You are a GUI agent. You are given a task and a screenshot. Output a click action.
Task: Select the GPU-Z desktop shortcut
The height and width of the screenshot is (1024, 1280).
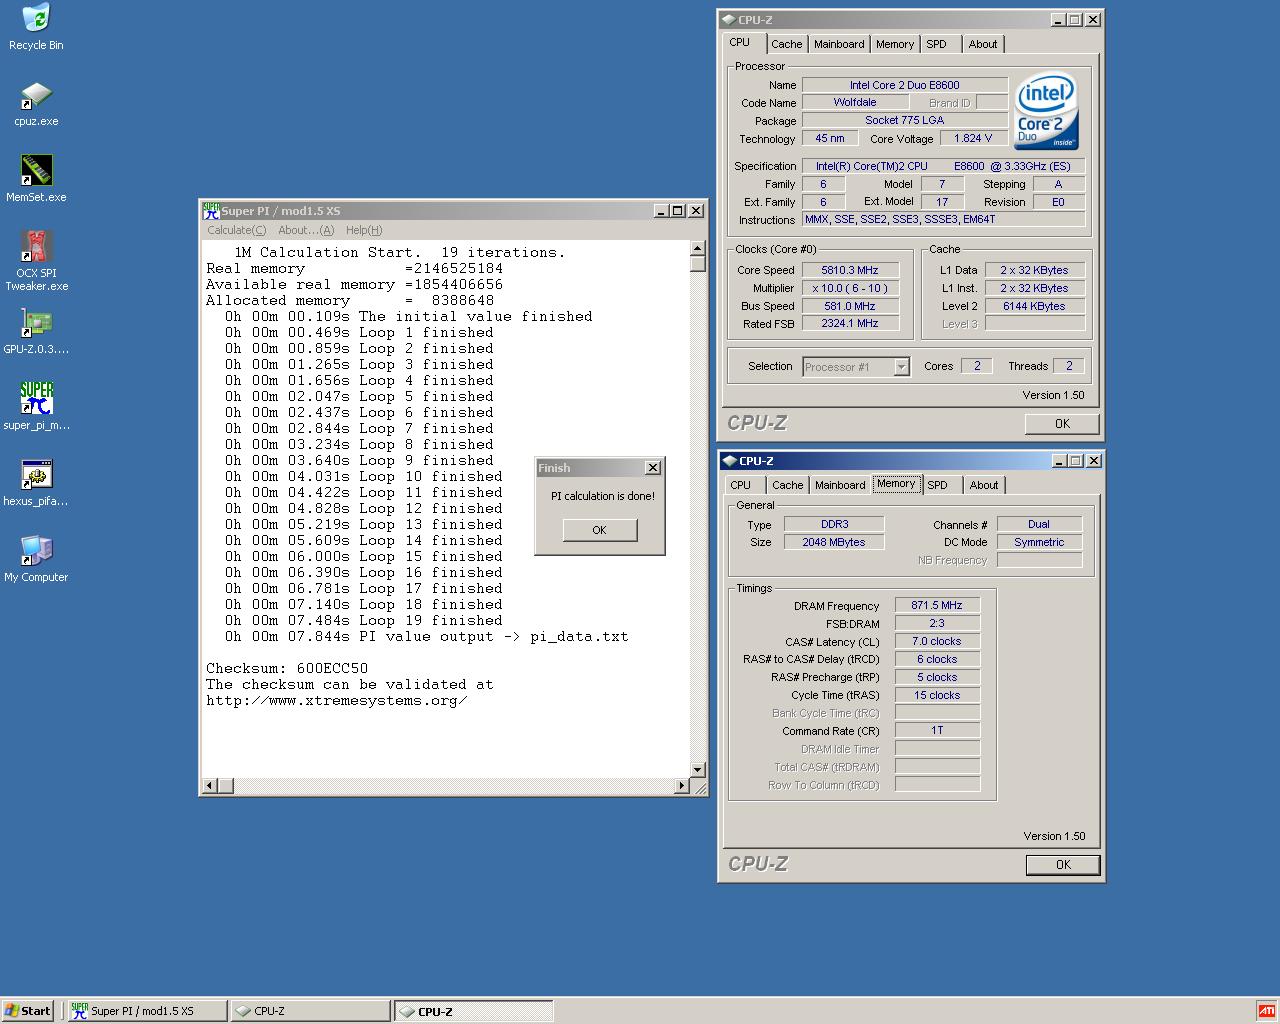[x=36, y=332]
